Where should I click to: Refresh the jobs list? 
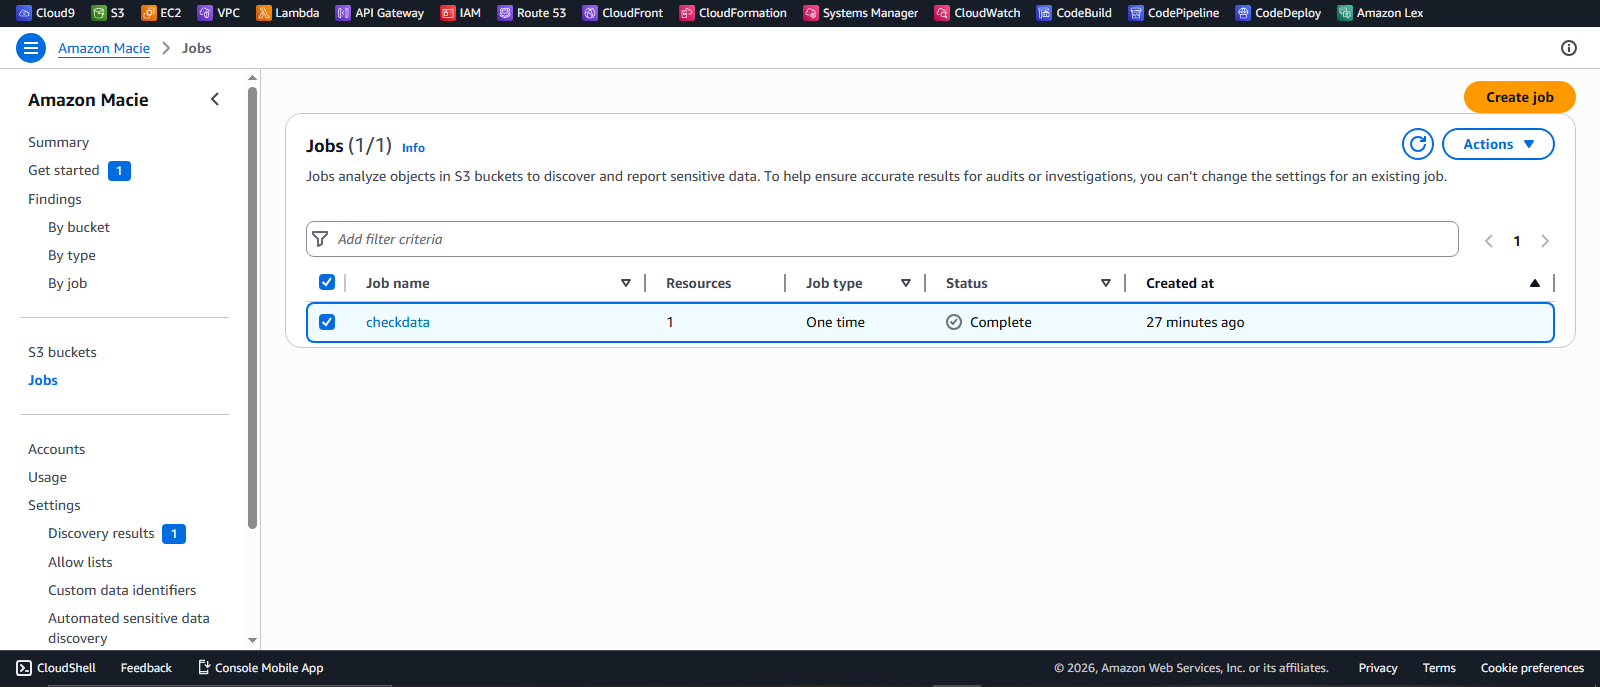click(1418, 144)
